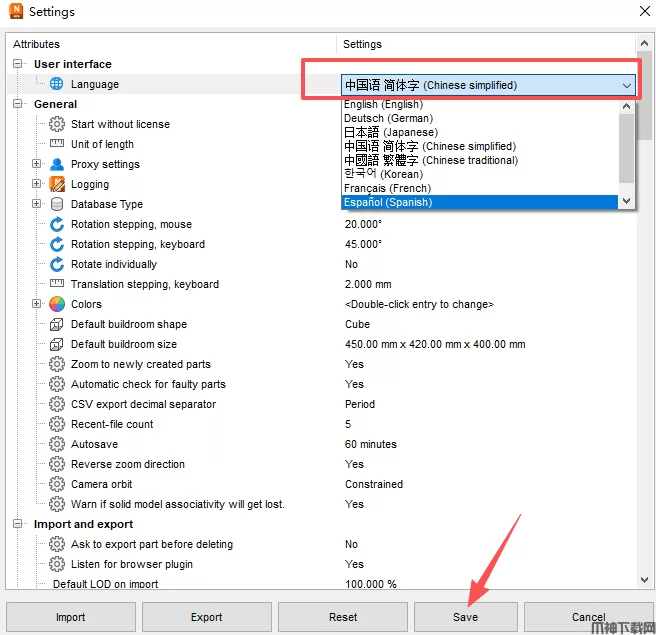The height and width of the screenshot is (635, 656).
Task: Open the Language combo box arrow
Action: click(x=626, y=85)
